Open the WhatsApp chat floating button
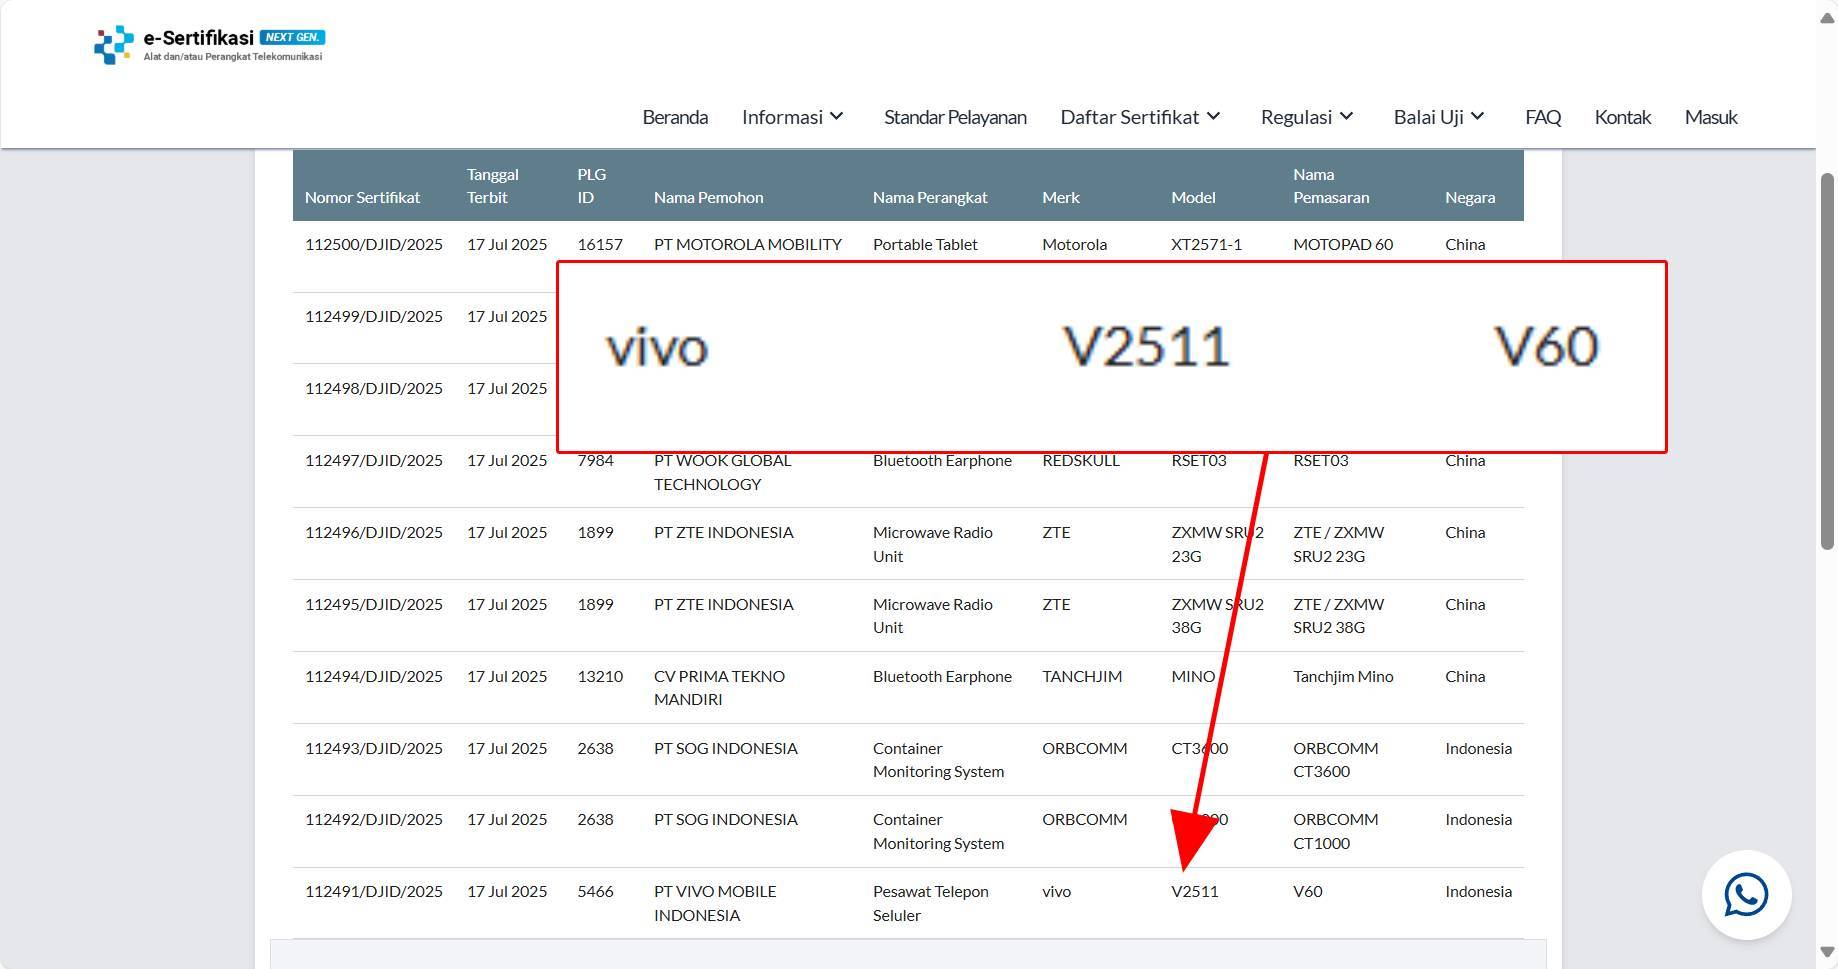The height and width of the screenshot is (969, 1838). coord(1746,895)
